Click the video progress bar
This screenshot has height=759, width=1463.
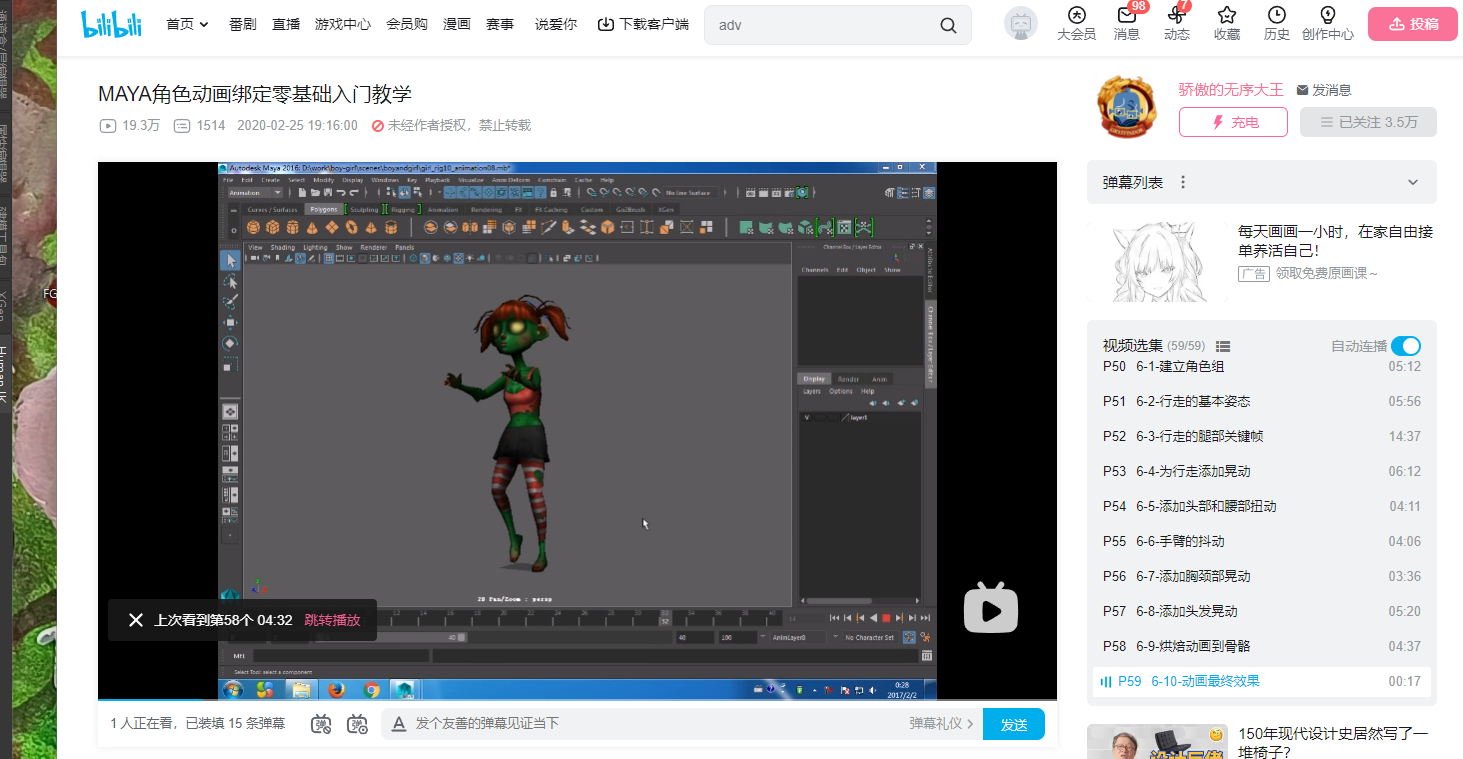point(577,699)
